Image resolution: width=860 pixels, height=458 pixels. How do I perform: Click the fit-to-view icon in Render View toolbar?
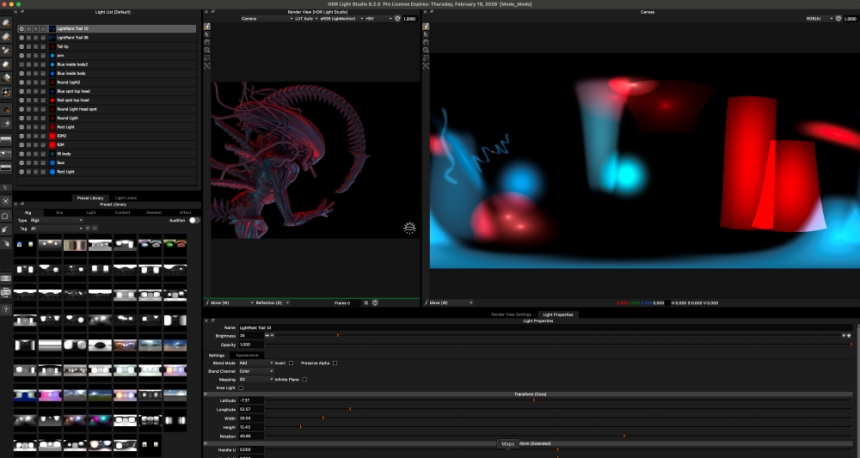pos(207,66)
